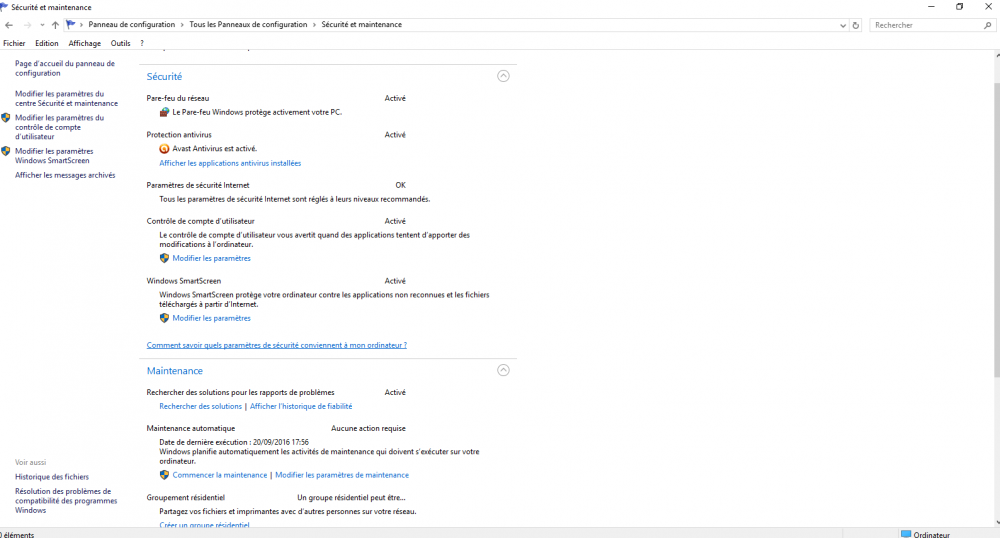Click shield icon beside Commencer la maintenance
This screenshot has width=1000, height=538.
tap(164, 475)
